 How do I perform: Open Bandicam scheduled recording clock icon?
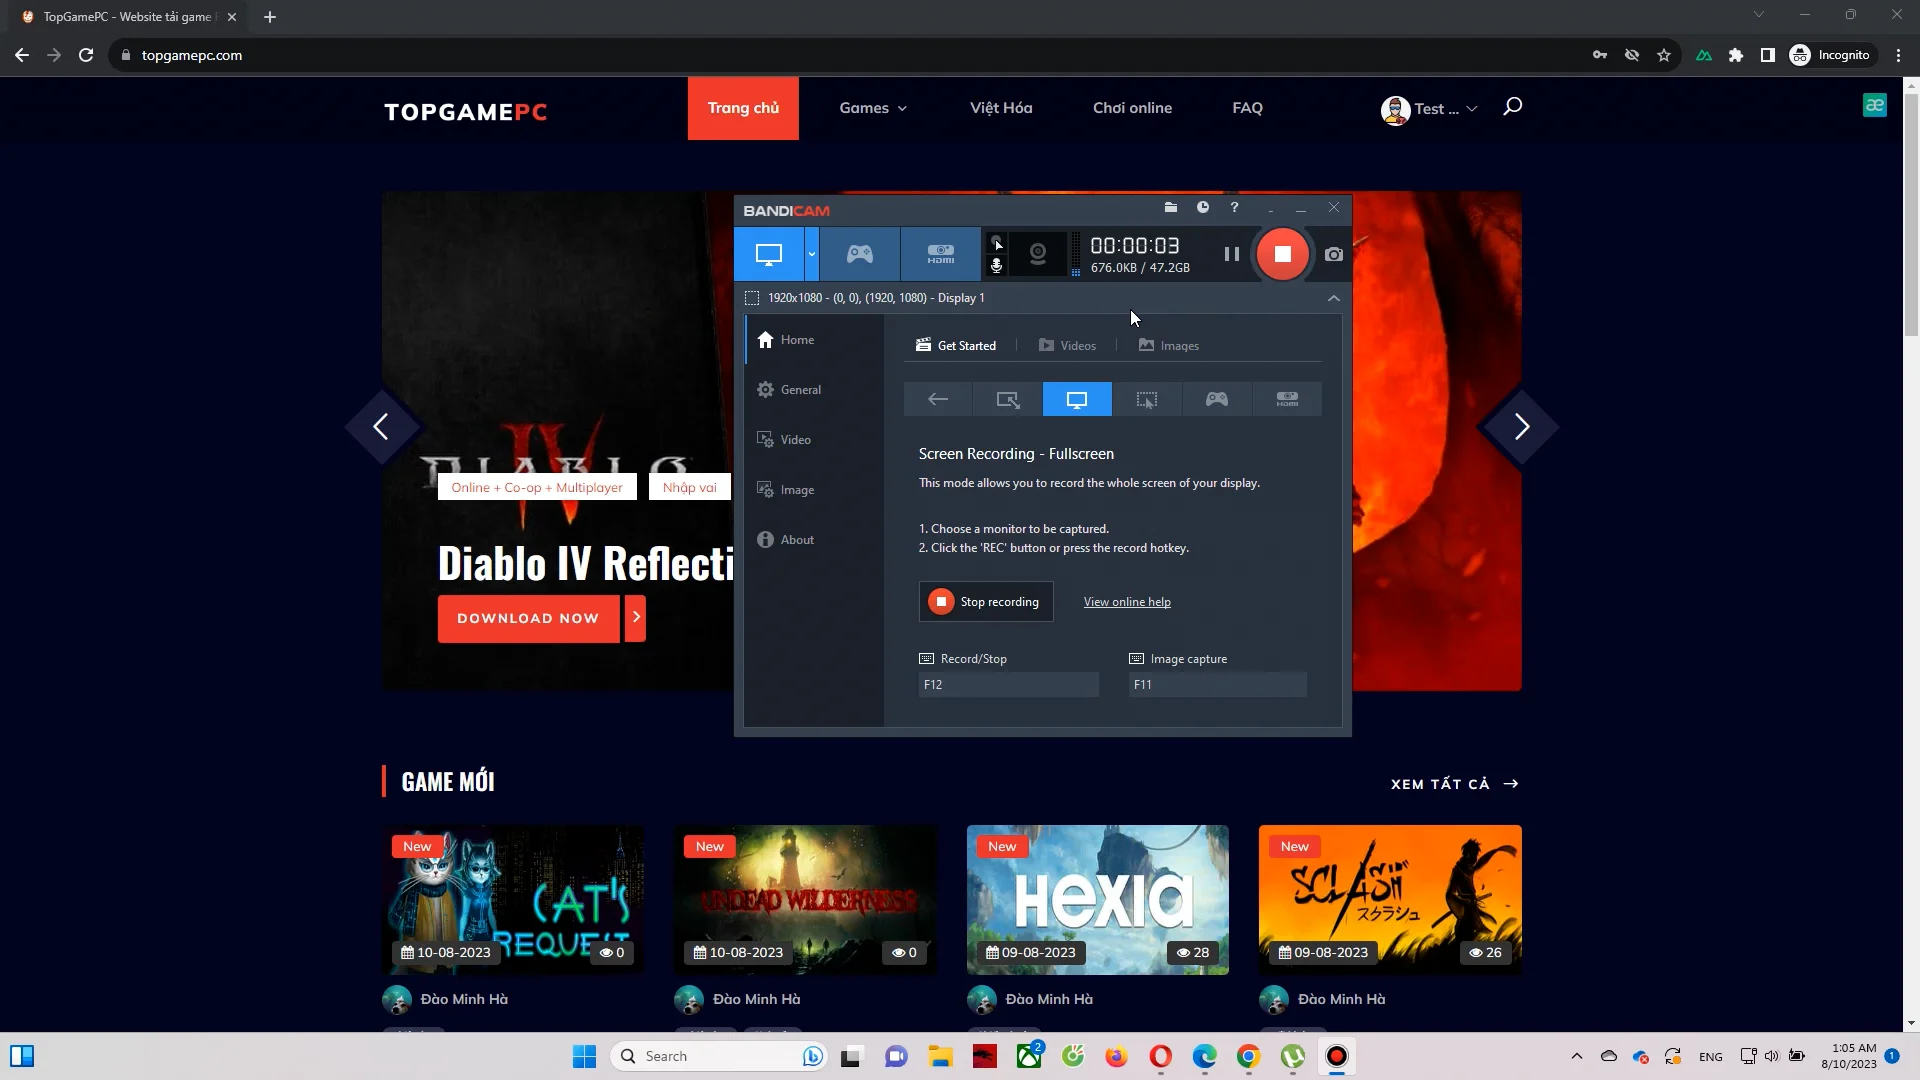coord(1203,207)
